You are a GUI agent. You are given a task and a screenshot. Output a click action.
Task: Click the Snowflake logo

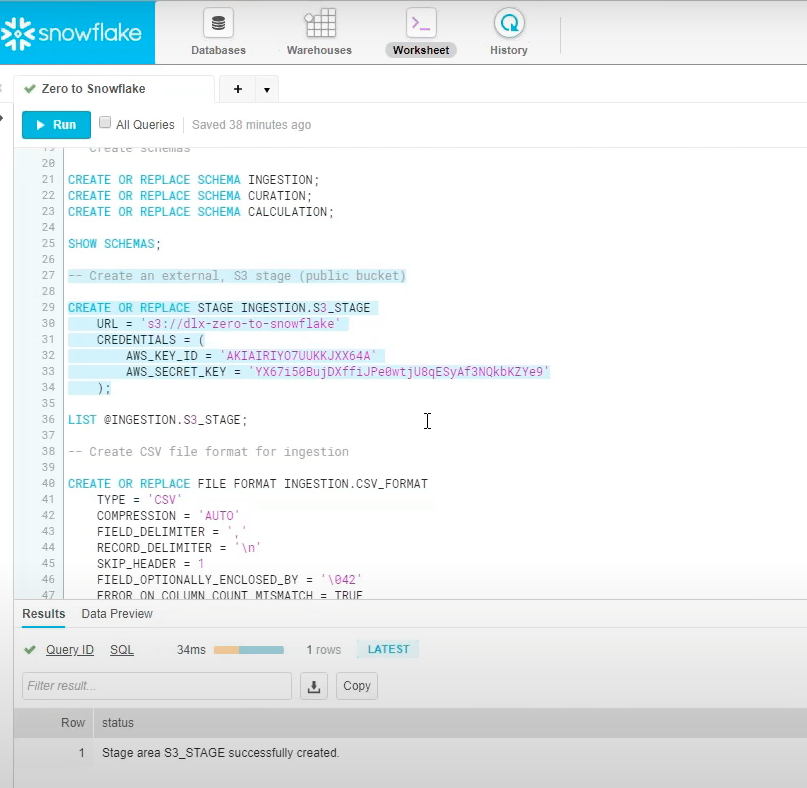tap(72, 33)
